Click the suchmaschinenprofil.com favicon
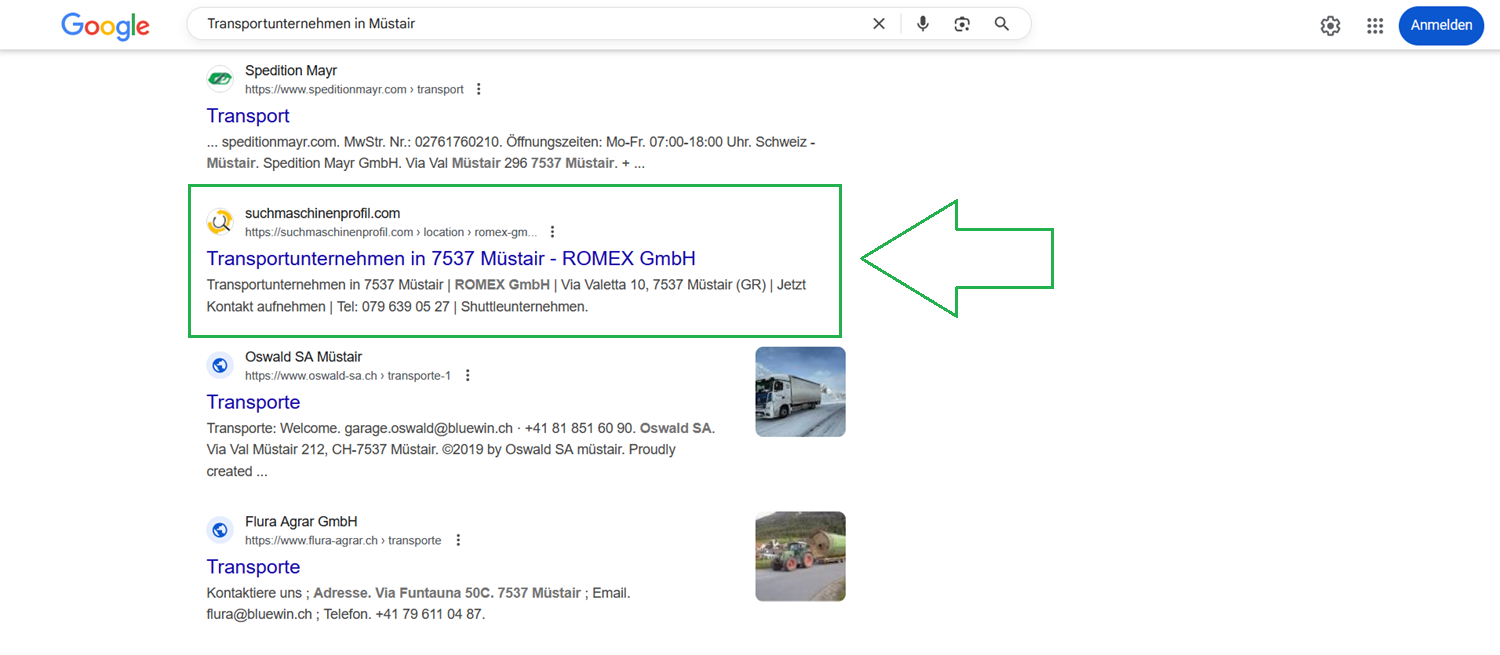This screenshot has height=655, width=1500. click(220, 222)
